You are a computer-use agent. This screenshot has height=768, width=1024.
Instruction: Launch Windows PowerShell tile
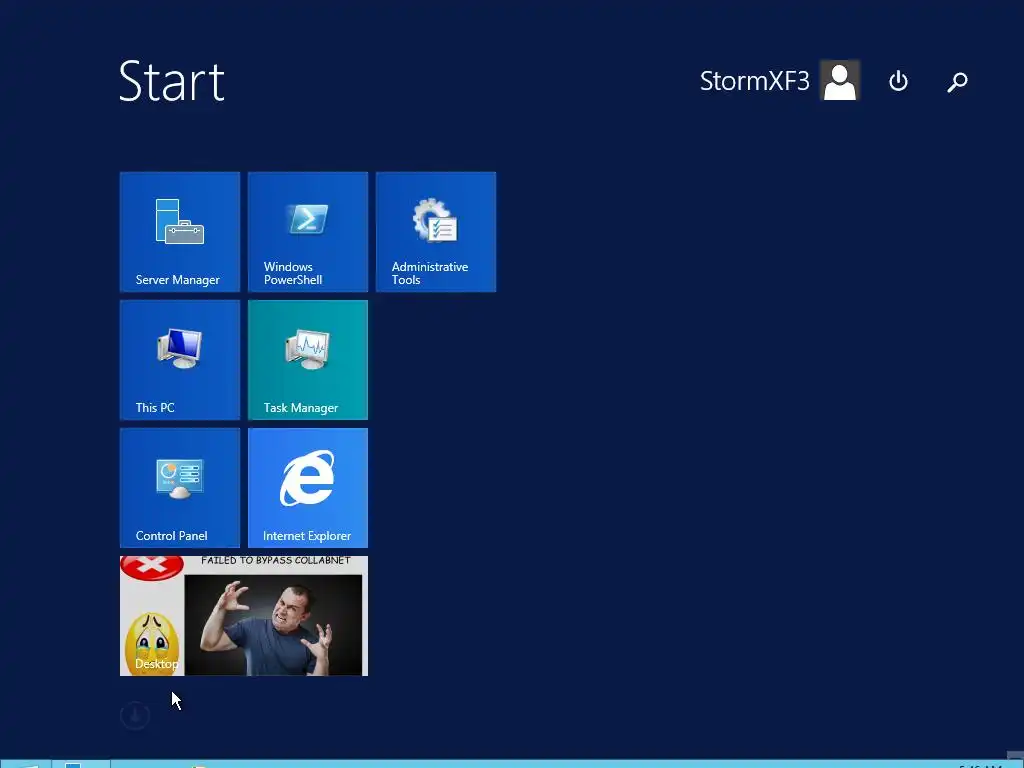click(308, 232)
